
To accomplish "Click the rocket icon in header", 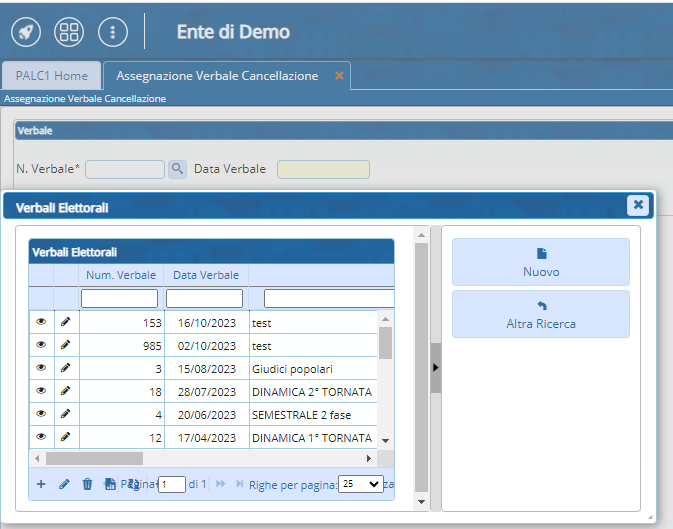I will pos(26,32).
